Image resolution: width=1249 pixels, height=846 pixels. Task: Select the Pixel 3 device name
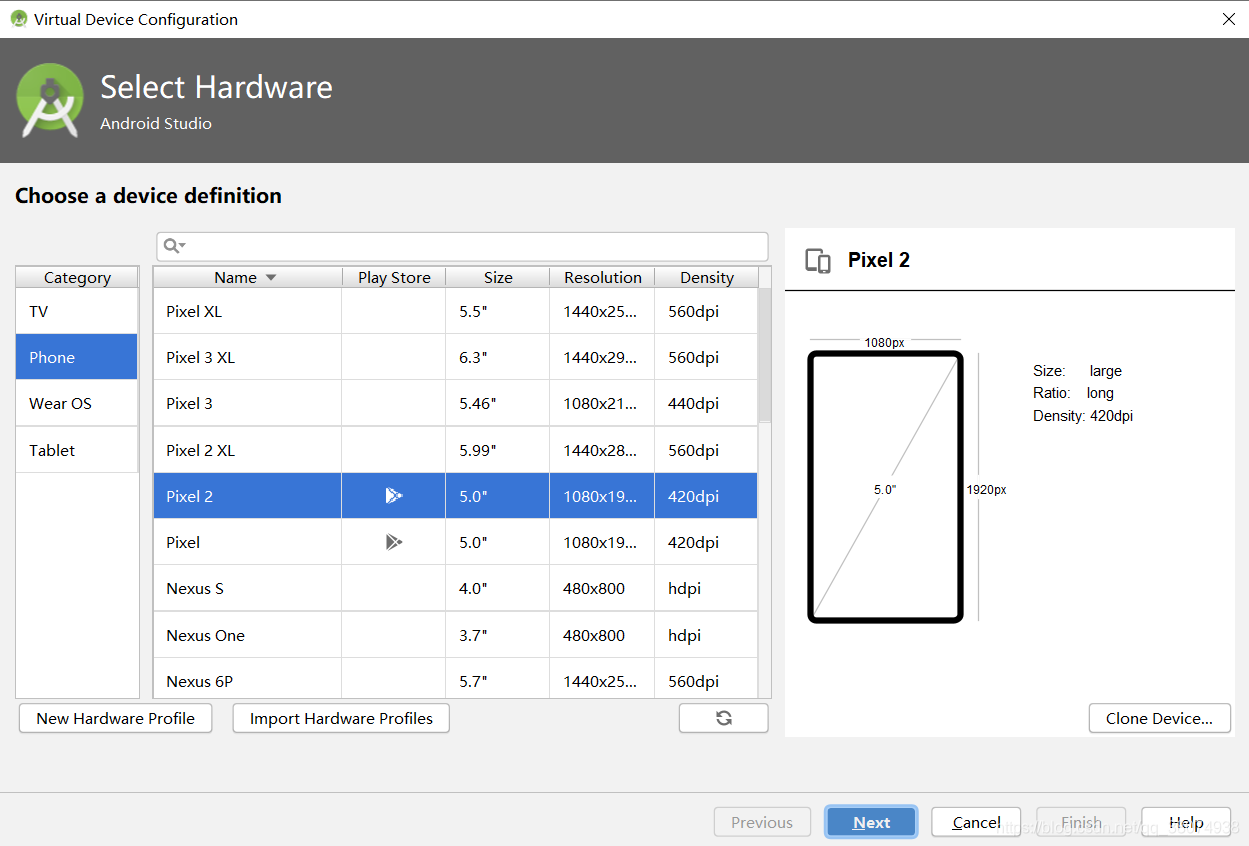(189, 404)
